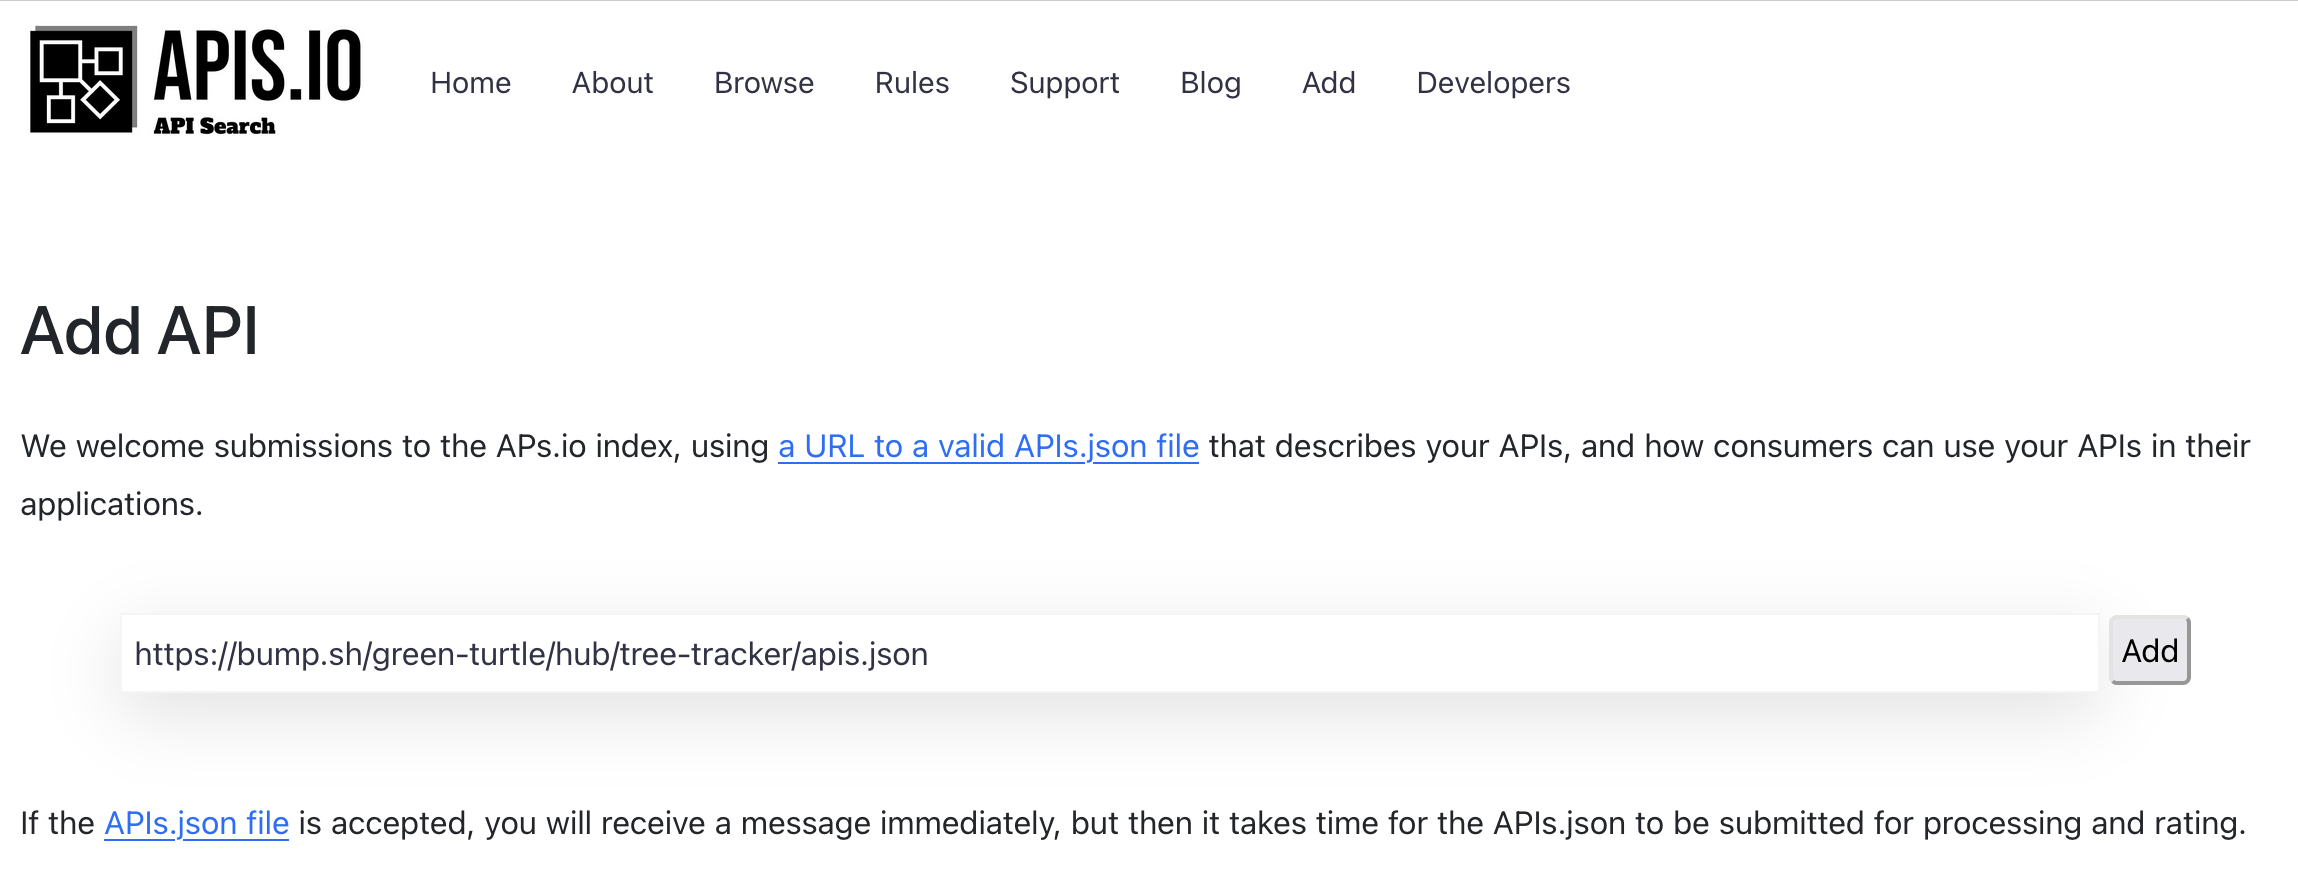Open the APIs.json file link in bottom paragraph
The width and height of the screenshot is (2298, 896).
(x=195, y=823)
